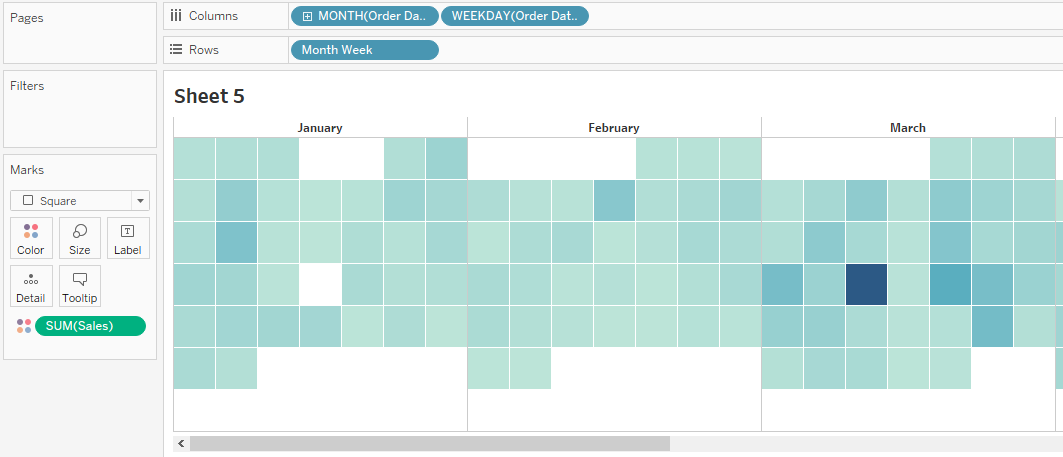This screenshot has height=457, width=1063.
Task: Click the scroll left arrow
Action: point(181,443)
